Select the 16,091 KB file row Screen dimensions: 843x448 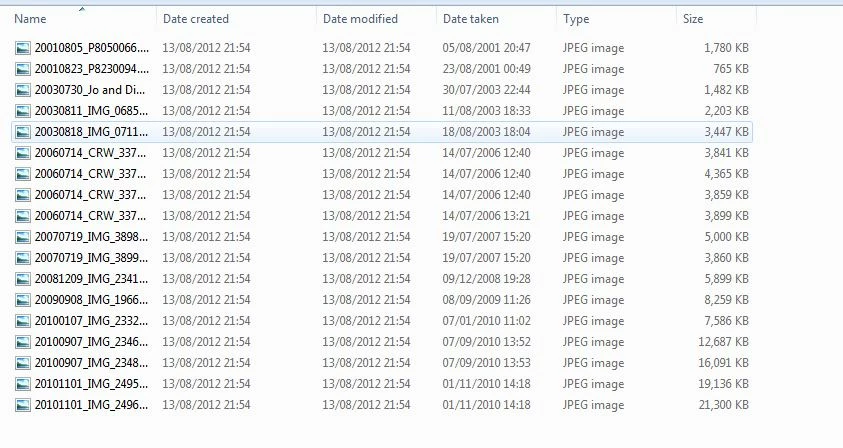pyautogui.click(x=382, y=362)
